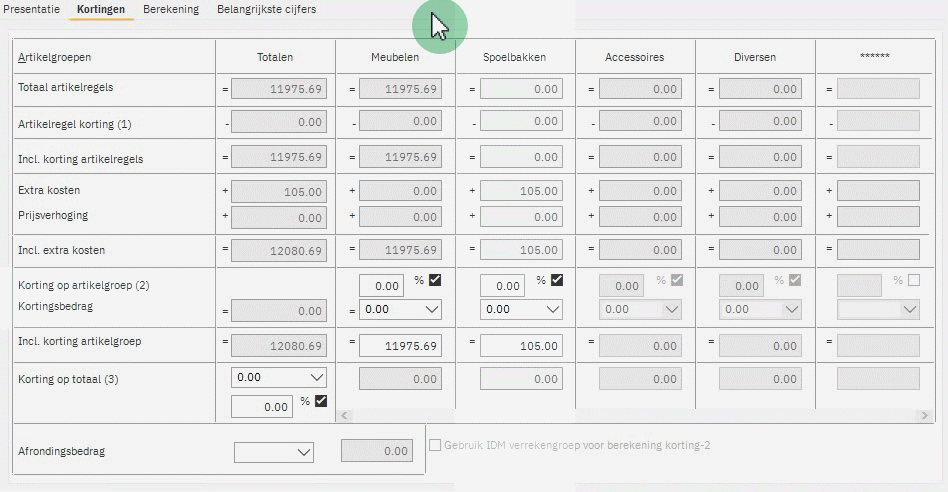
Task: Toggle Accessoires percentage checkbox for korting artikelgroep
Action: tap(677, 280)
